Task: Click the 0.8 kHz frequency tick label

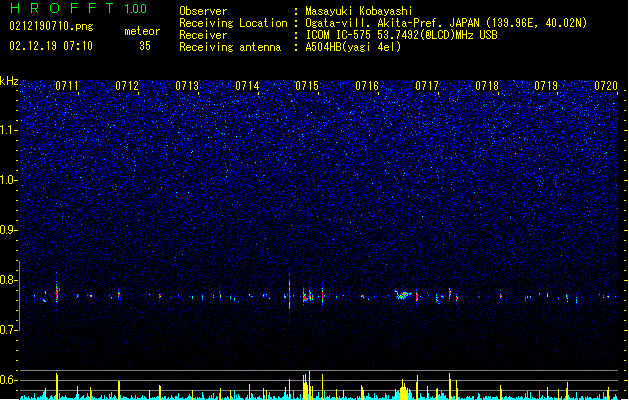Action: (x=8, y=280)
